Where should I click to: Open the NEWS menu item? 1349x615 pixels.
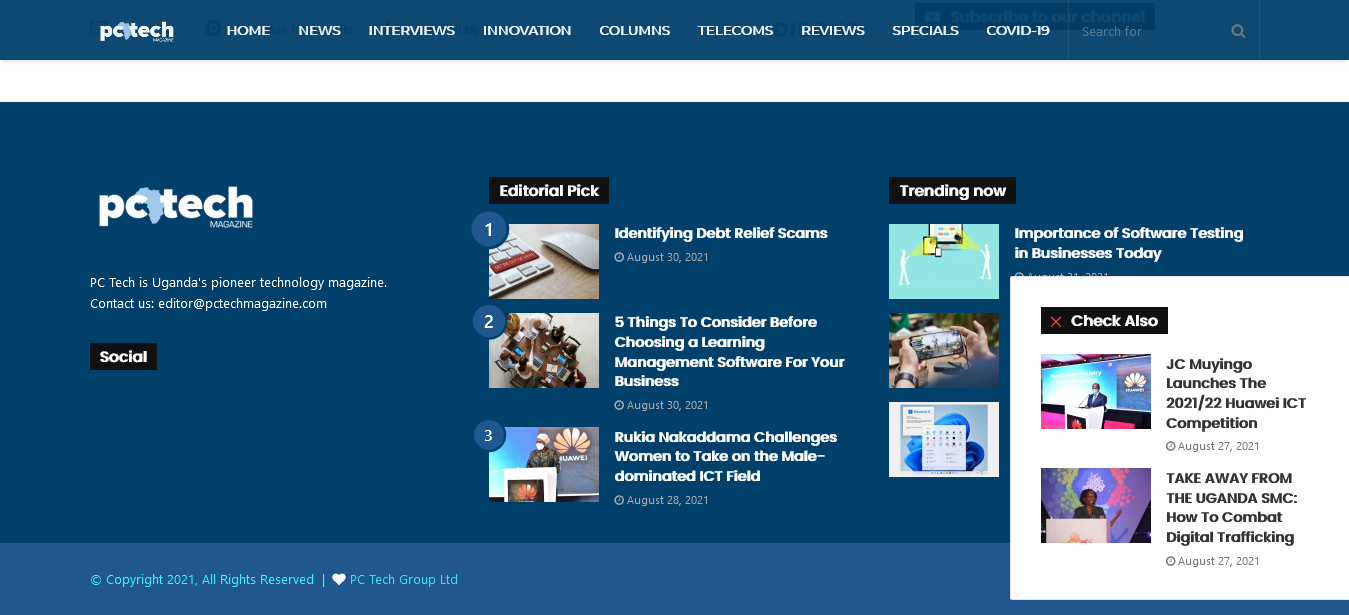pyautogui.click(x=319, y=30)
